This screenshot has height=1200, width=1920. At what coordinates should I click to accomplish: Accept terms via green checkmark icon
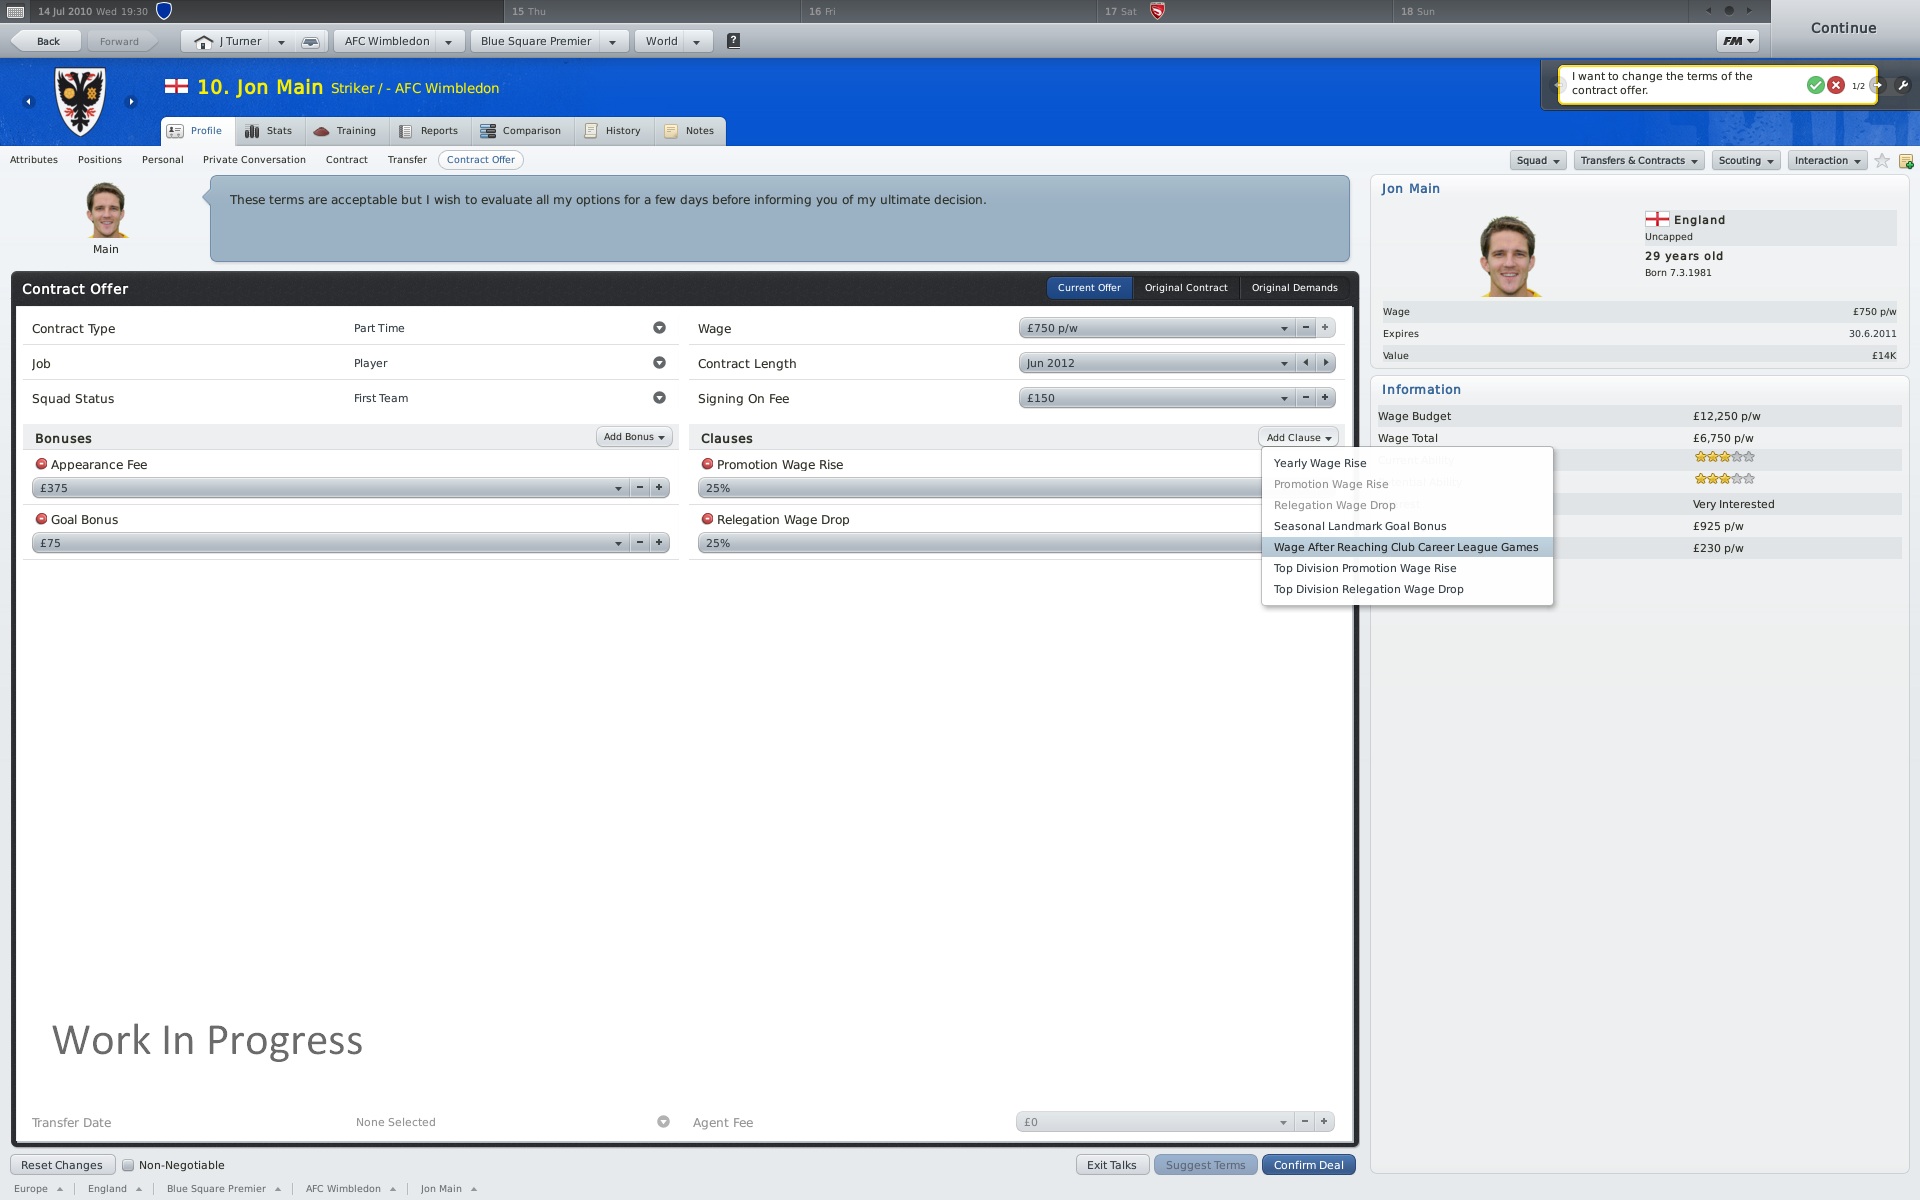[1815, 85]
